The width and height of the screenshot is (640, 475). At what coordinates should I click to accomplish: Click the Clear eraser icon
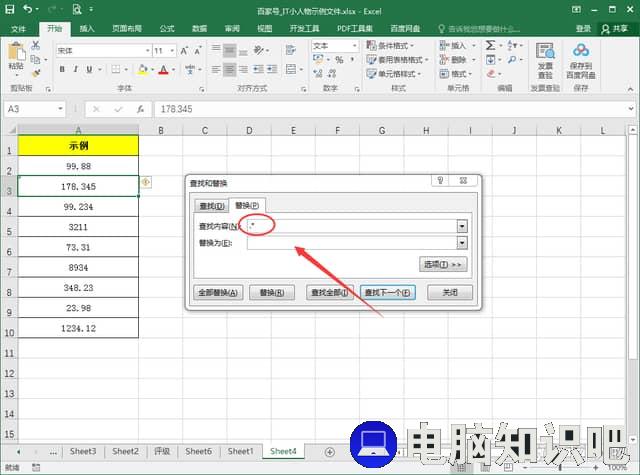click(491, 74)
